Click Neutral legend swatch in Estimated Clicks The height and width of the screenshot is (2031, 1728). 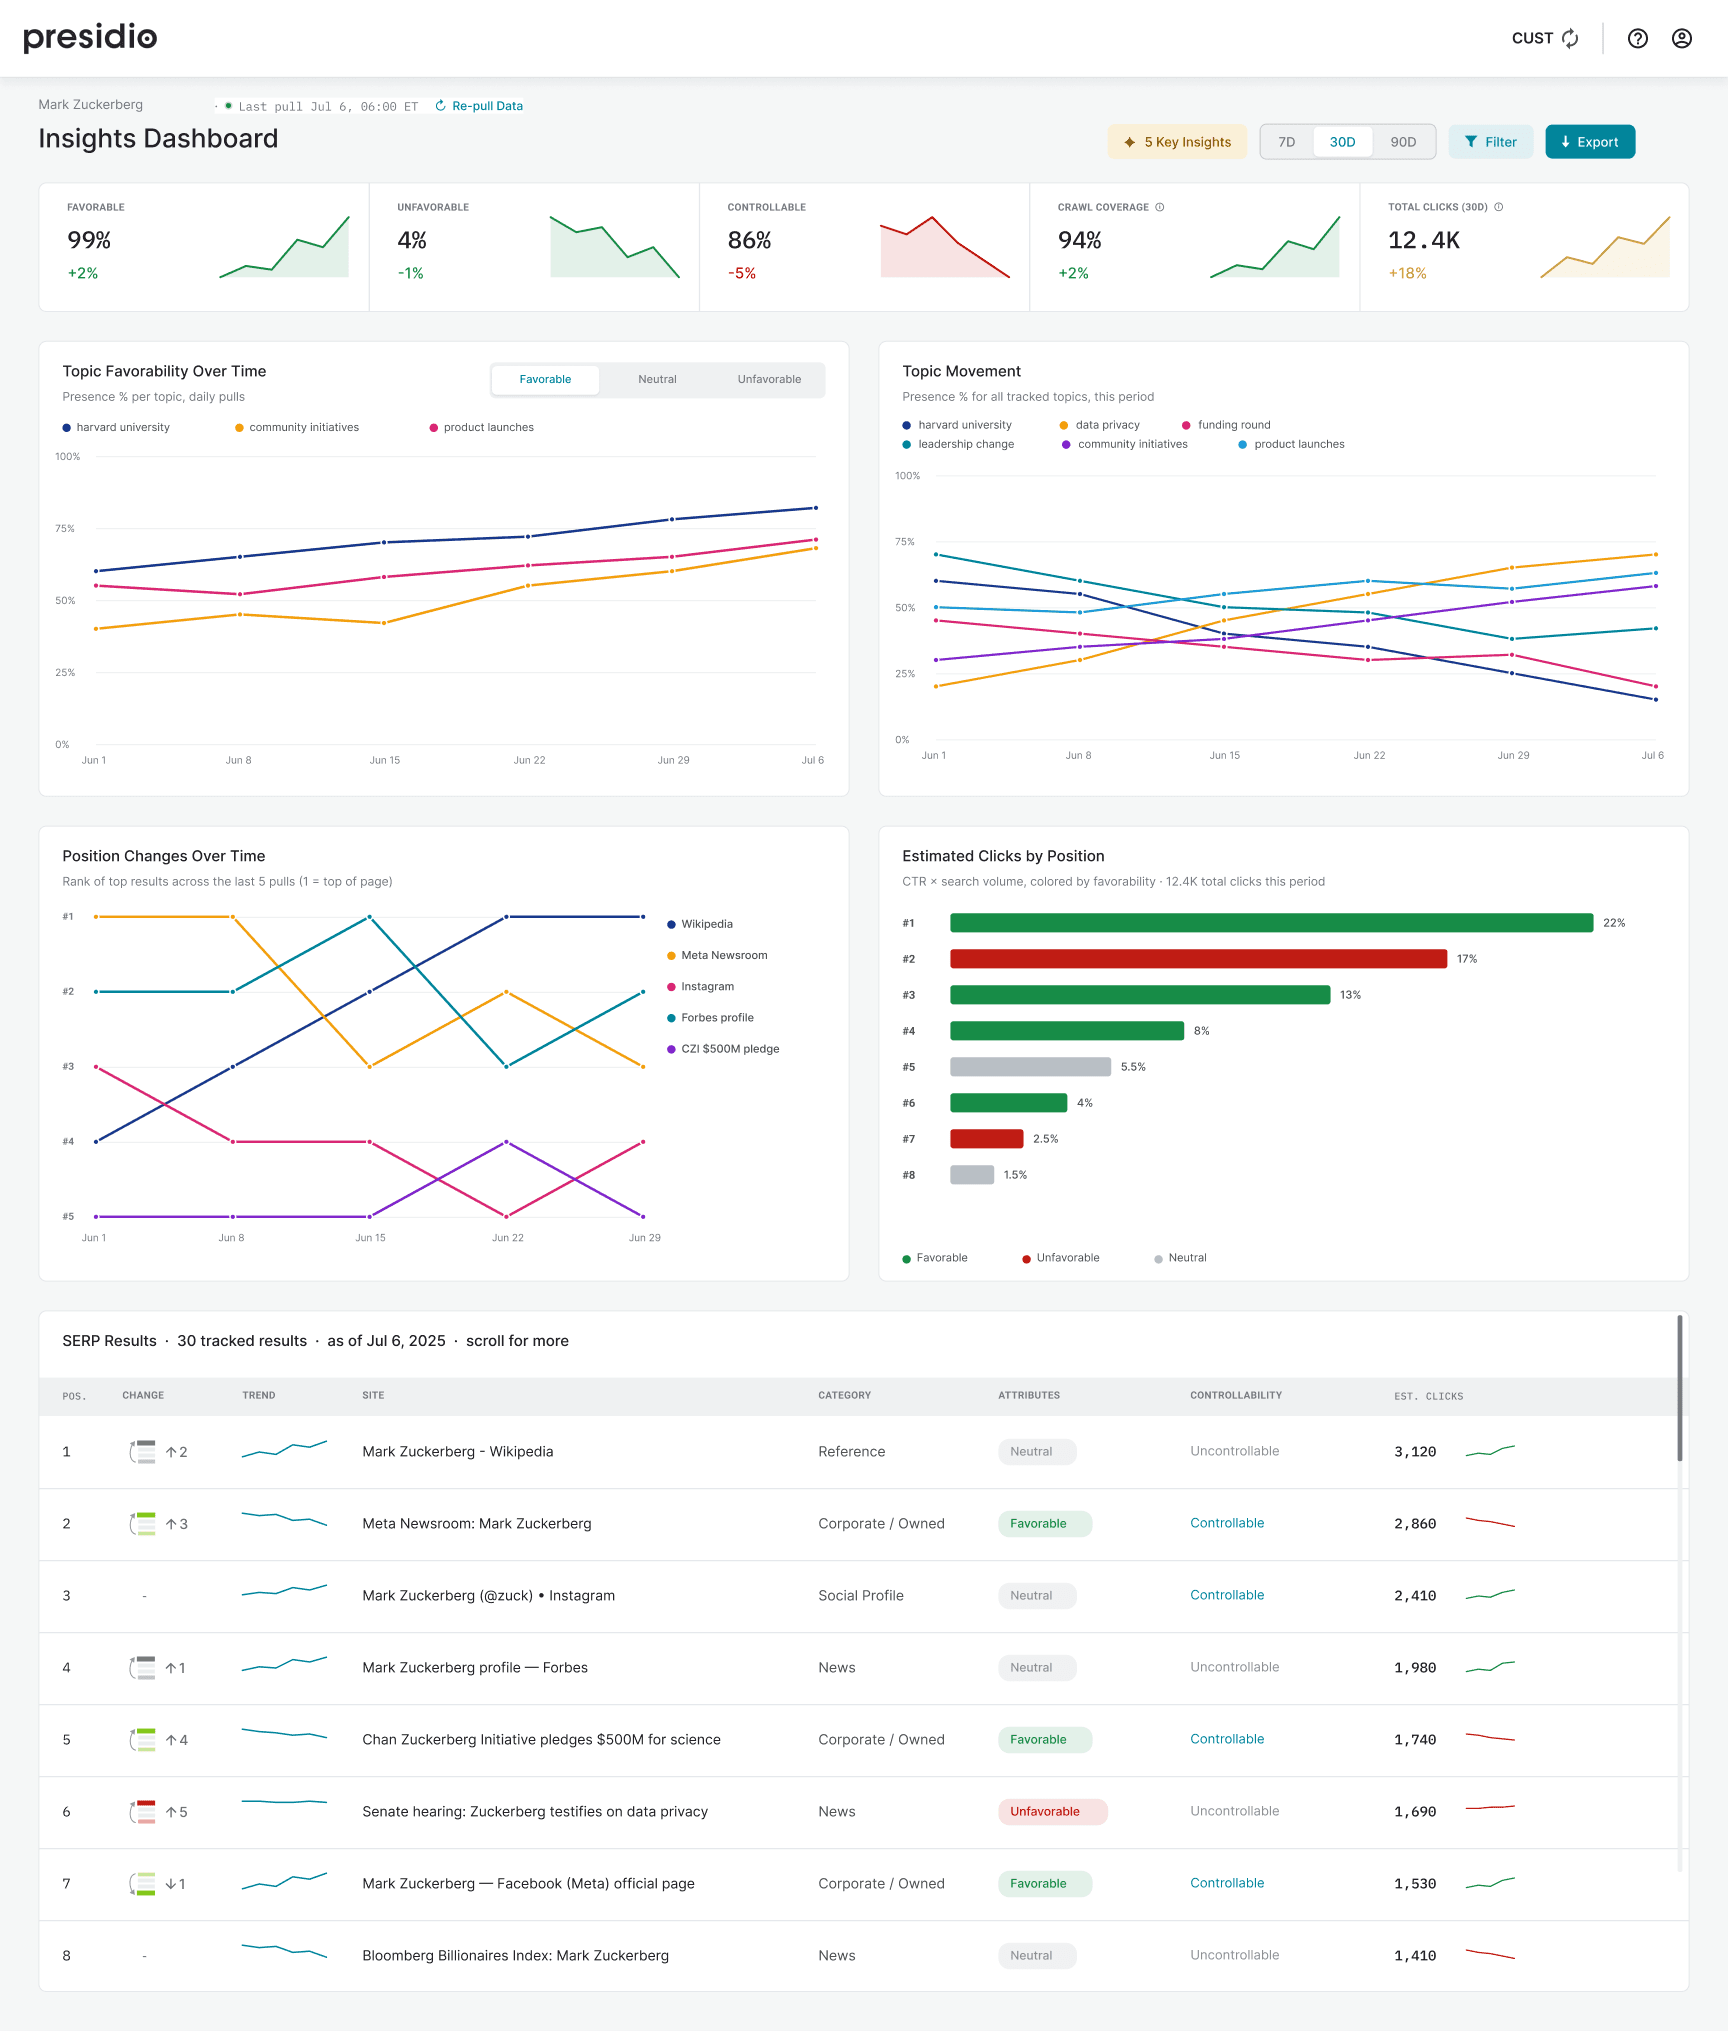tap(1158, 1259)
